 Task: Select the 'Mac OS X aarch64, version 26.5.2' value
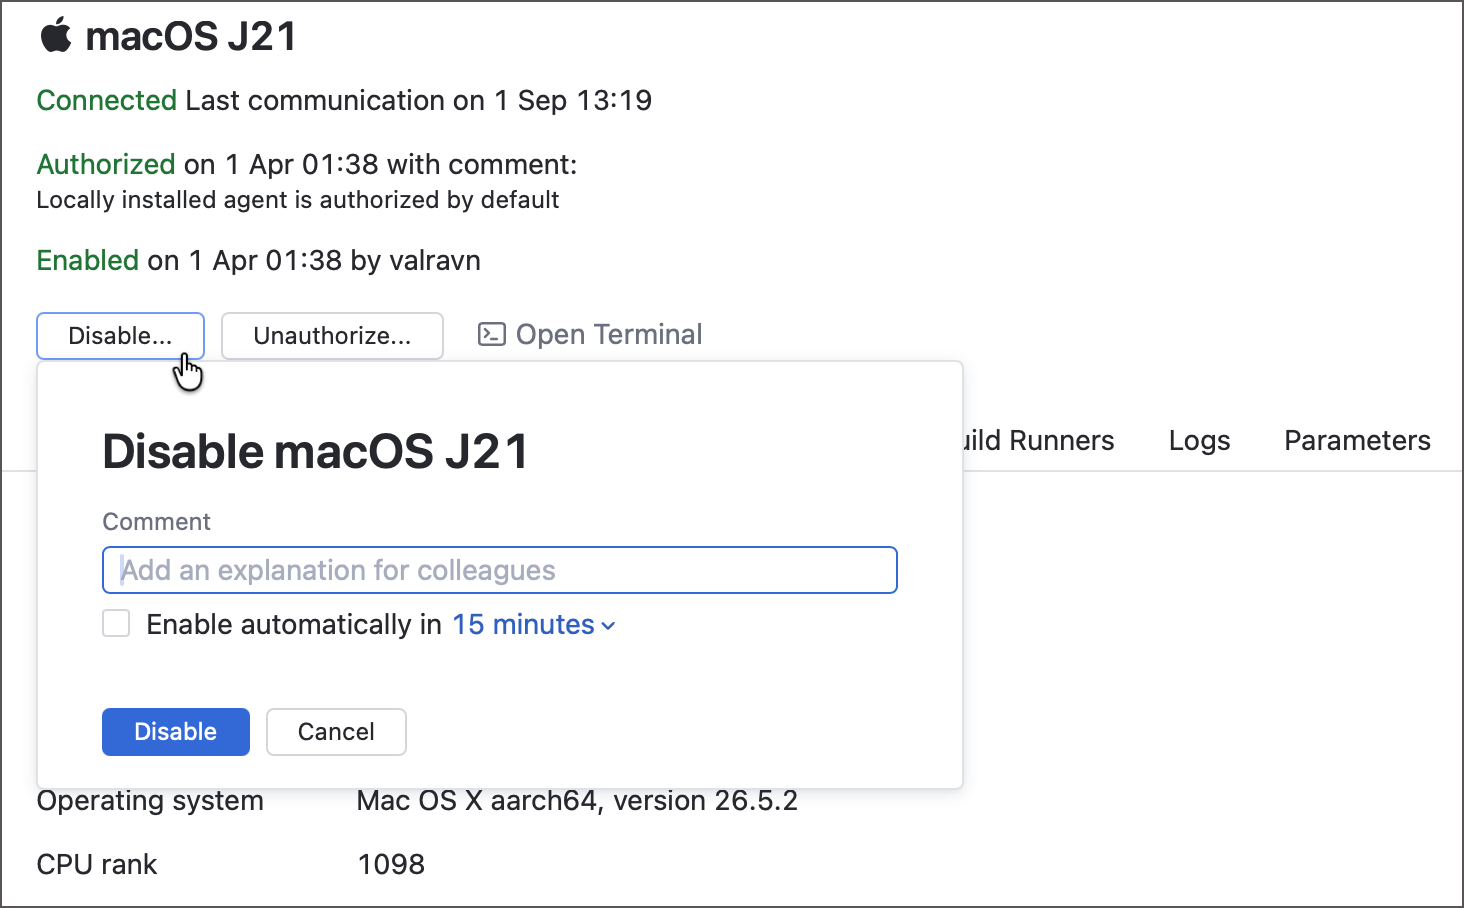(x=577, y=801)
